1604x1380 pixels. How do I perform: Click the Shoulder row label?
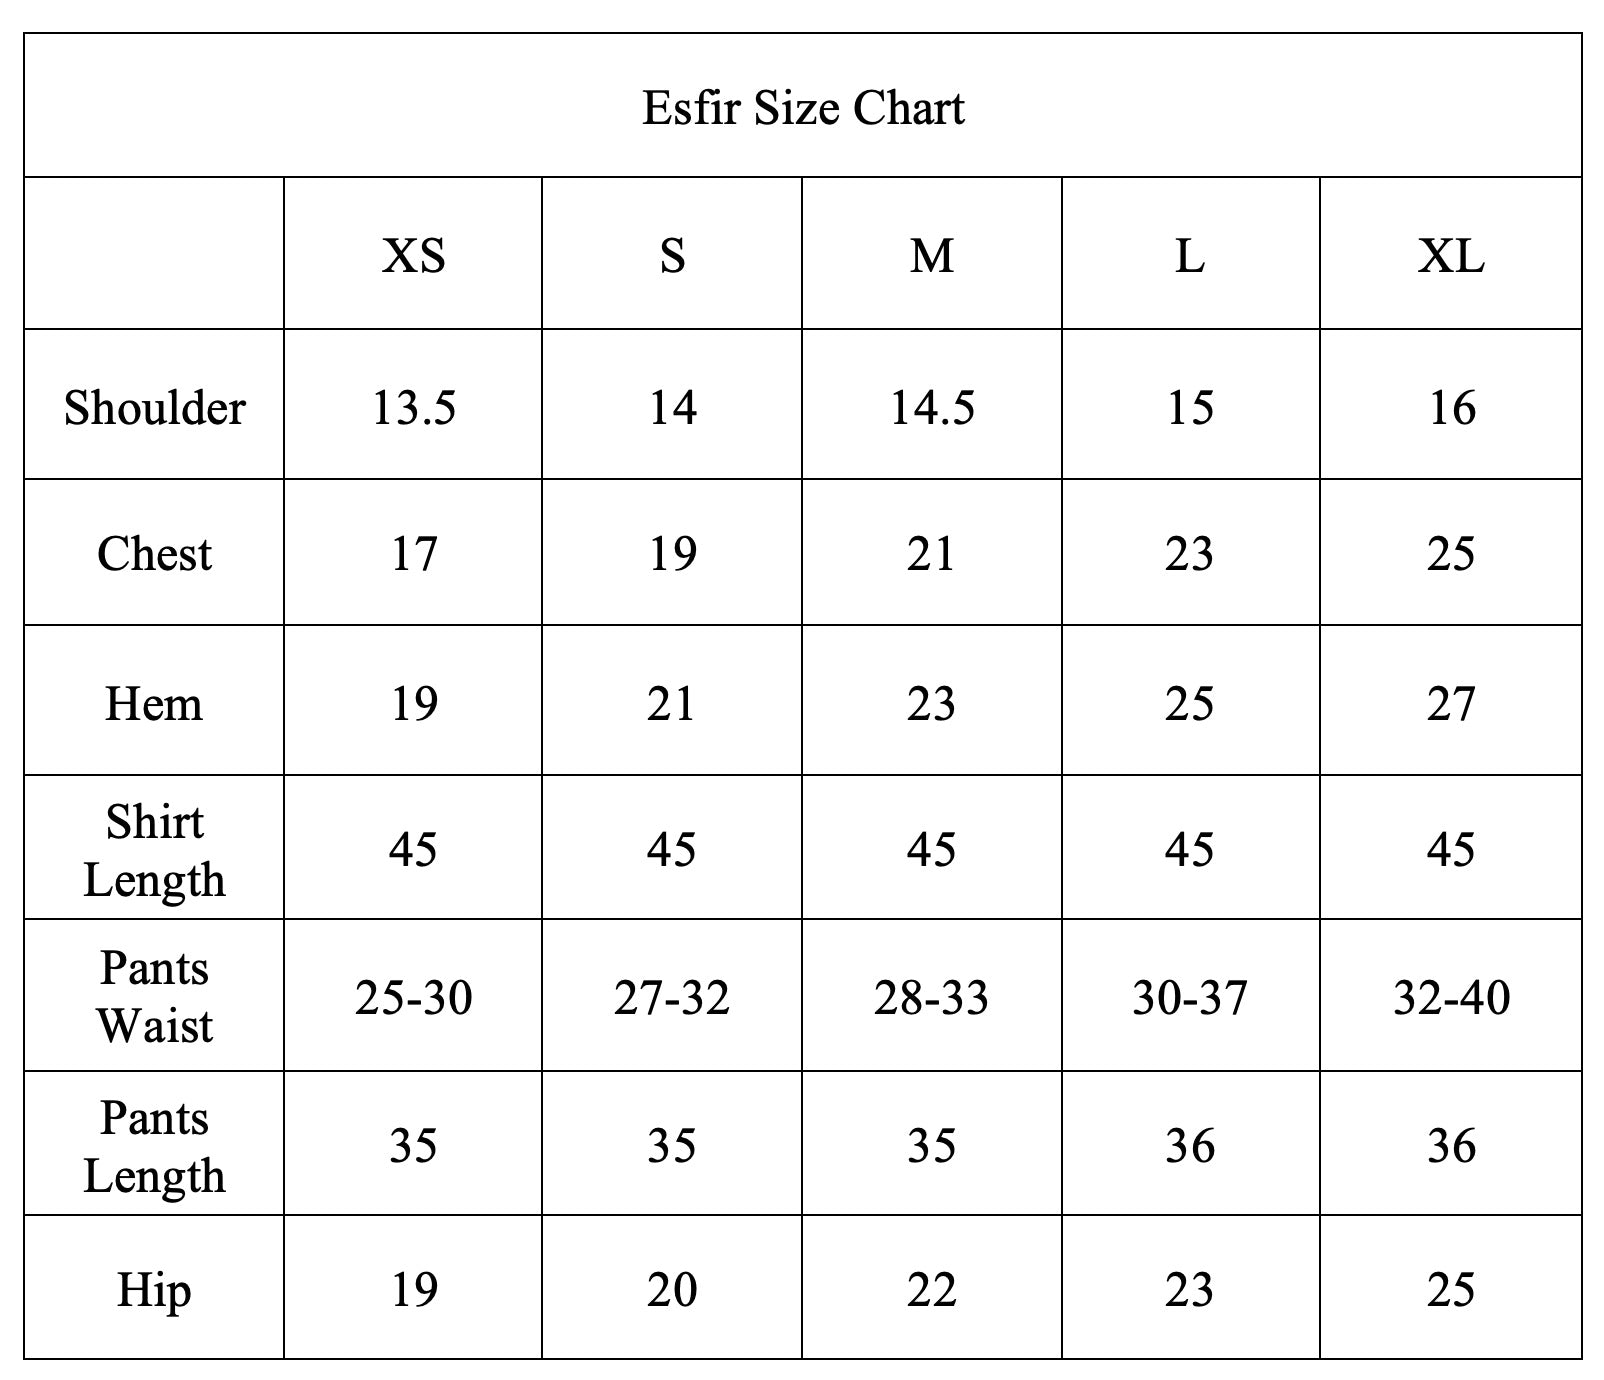coord(154,407)
